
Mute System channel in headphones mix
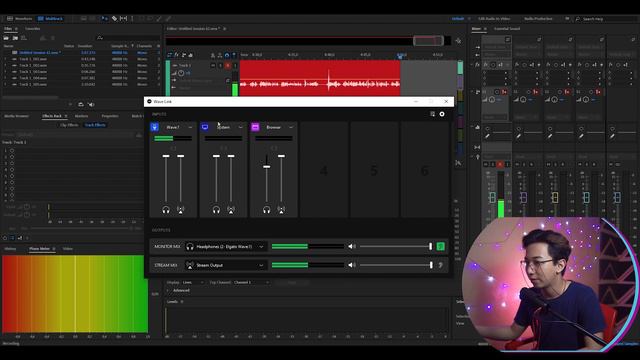[216, 210]
